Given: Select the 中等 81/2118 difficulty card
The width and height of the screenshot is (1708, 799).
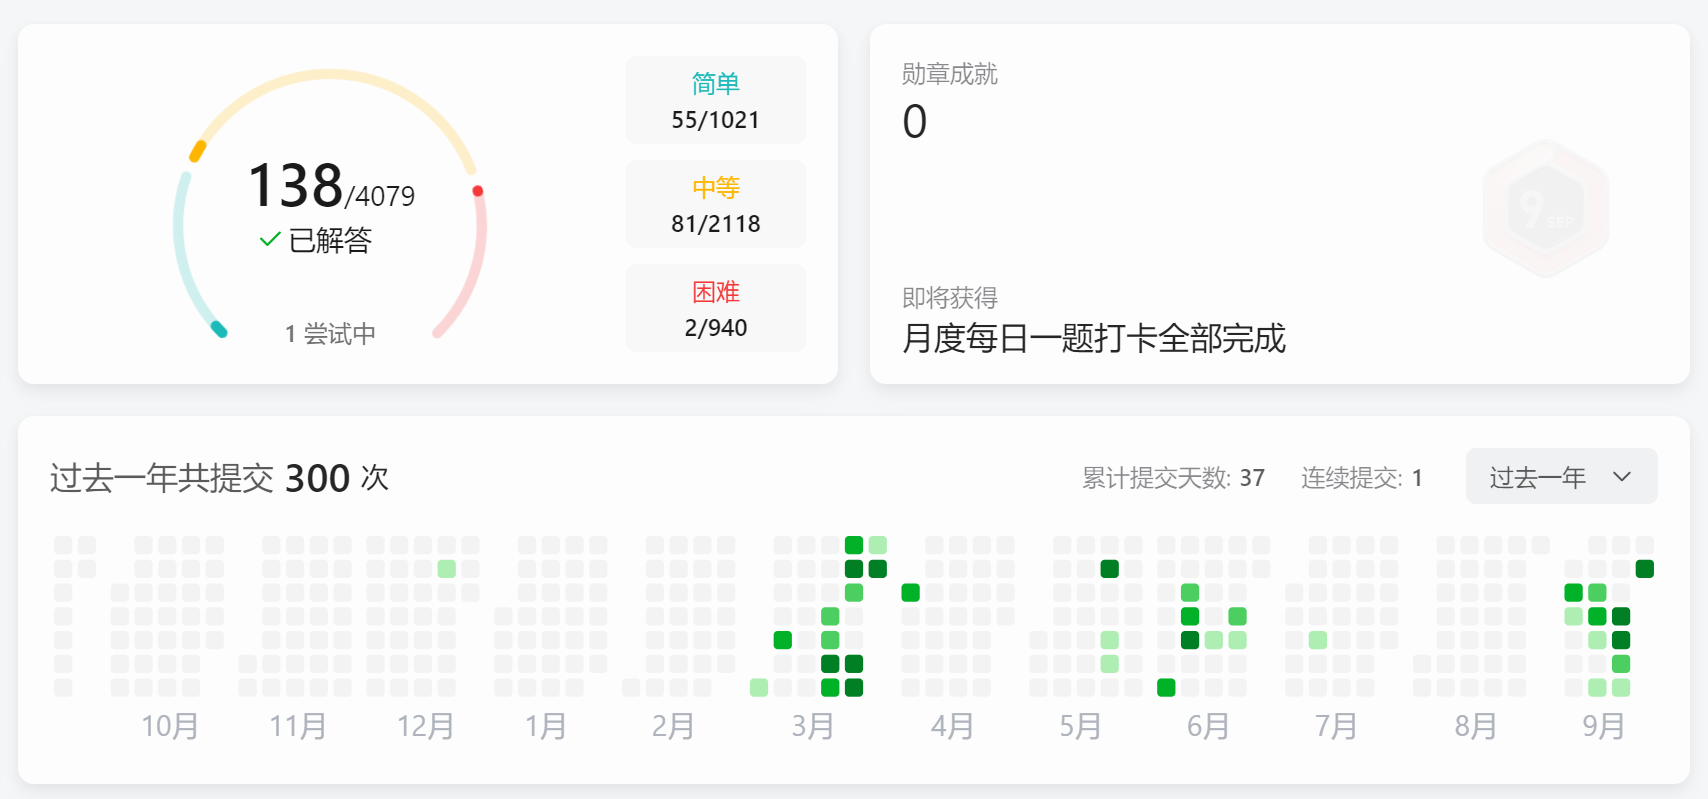Looking at the screenshot, I should tap(715, 205).
